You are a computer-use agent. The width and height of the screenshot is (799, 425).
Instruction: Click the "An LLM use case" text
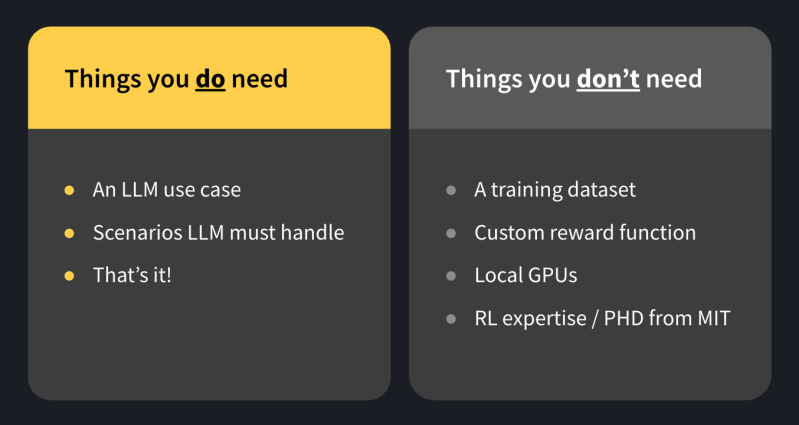pyautogui.click(x=167, y=189)
